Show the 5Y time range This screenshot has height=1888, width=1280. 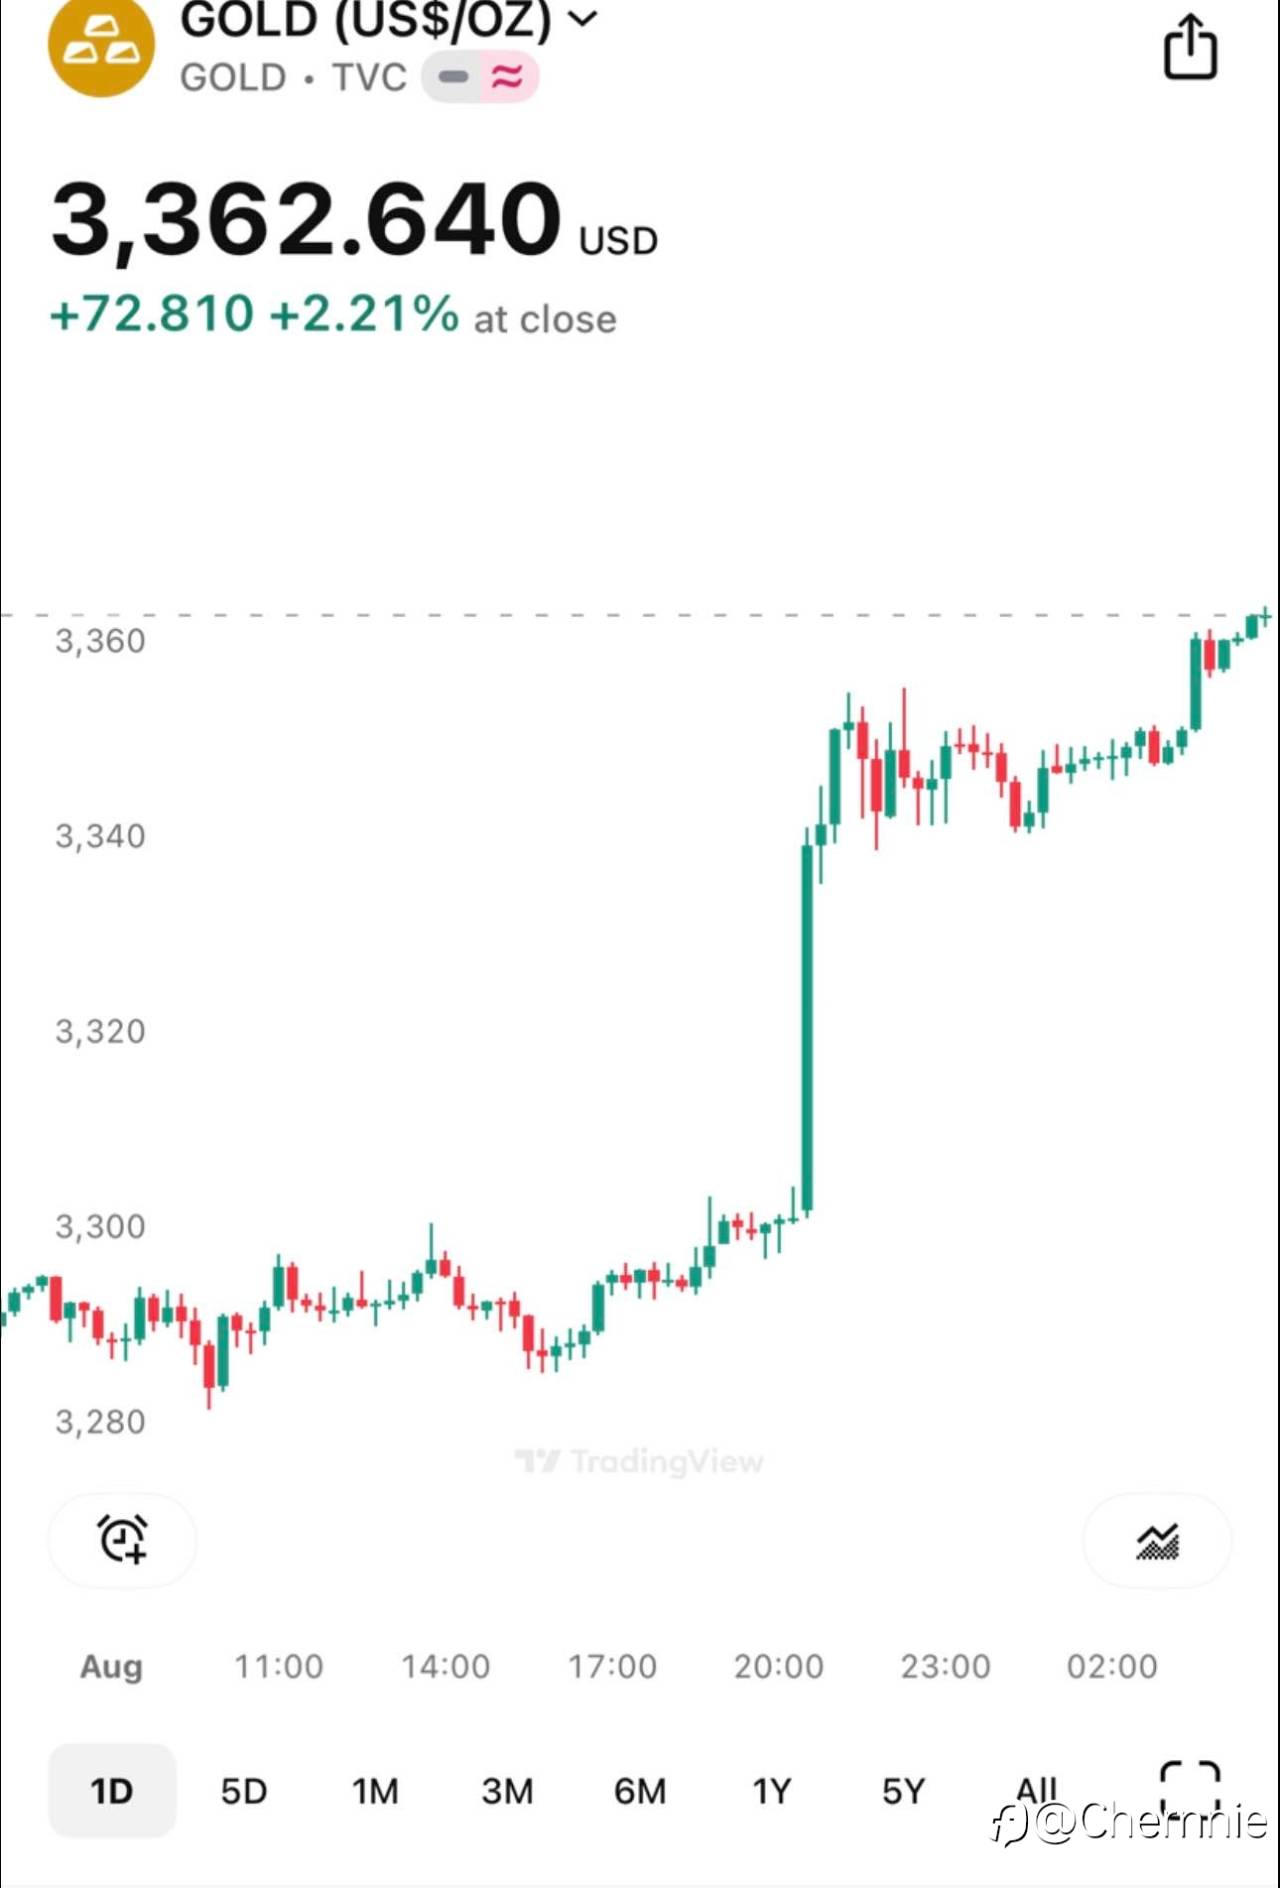(903, 1791)
